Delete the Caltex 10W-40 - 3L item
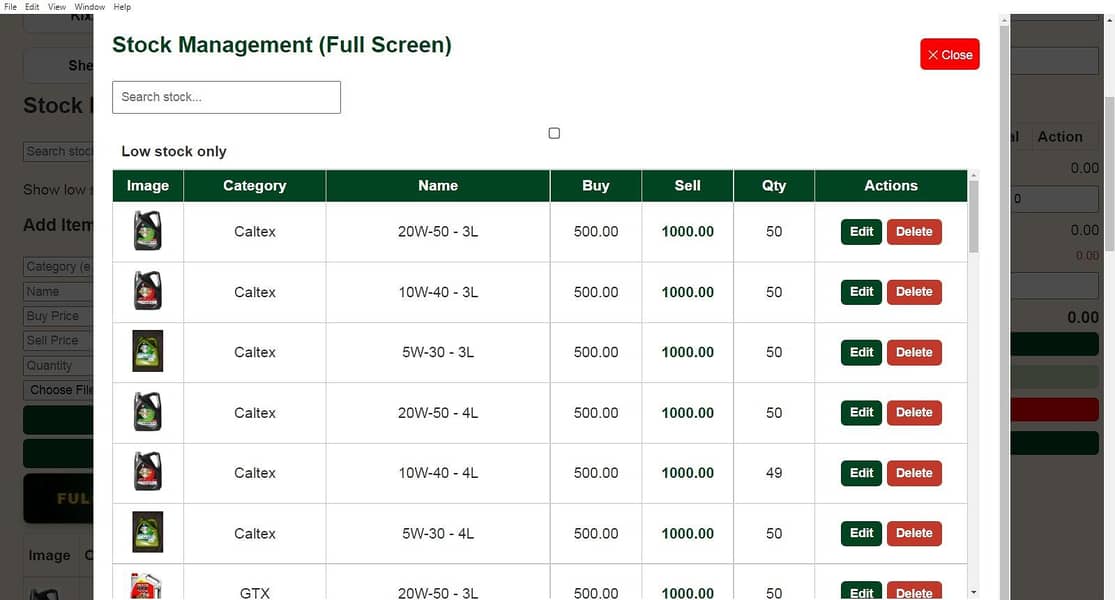This screenshot has height=600, width=1115. click(x=914, y=292)
